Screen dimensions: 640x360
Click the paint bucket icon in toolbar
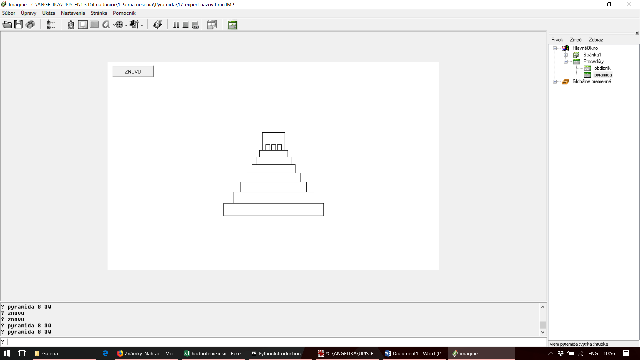(158, 25)
